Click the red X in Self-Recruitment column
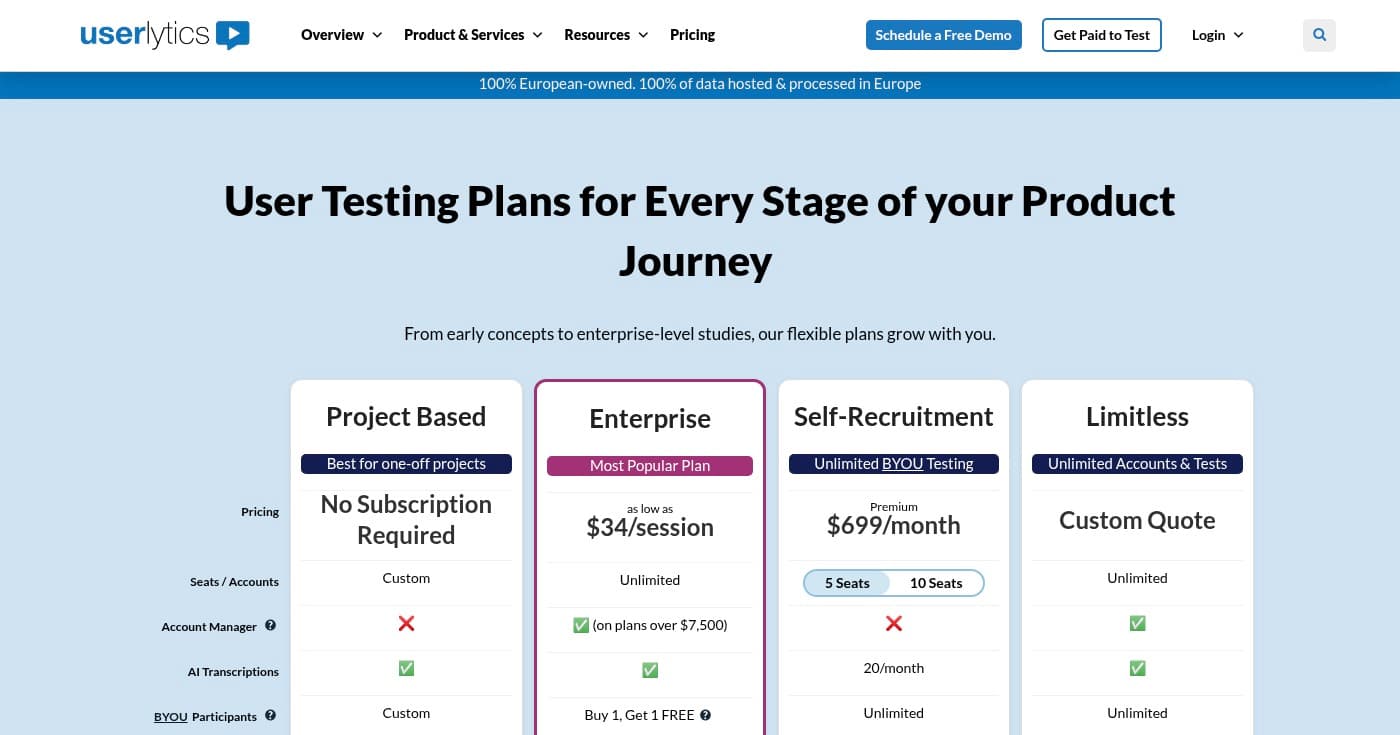Screen dimensions: 1400x735 893,623
